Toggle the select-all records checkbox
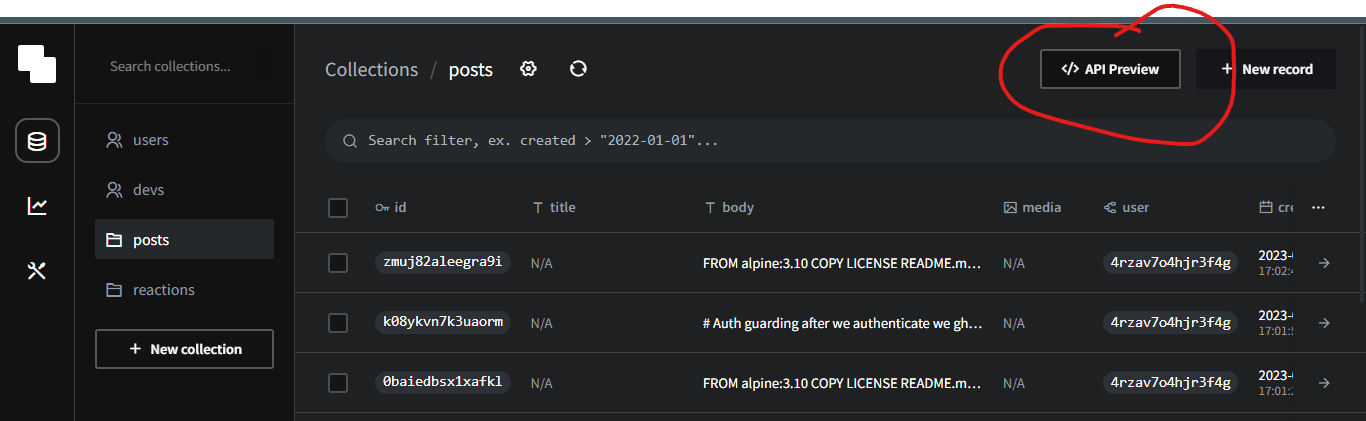This screenshot has height=421, width=1366. point(338,208)
